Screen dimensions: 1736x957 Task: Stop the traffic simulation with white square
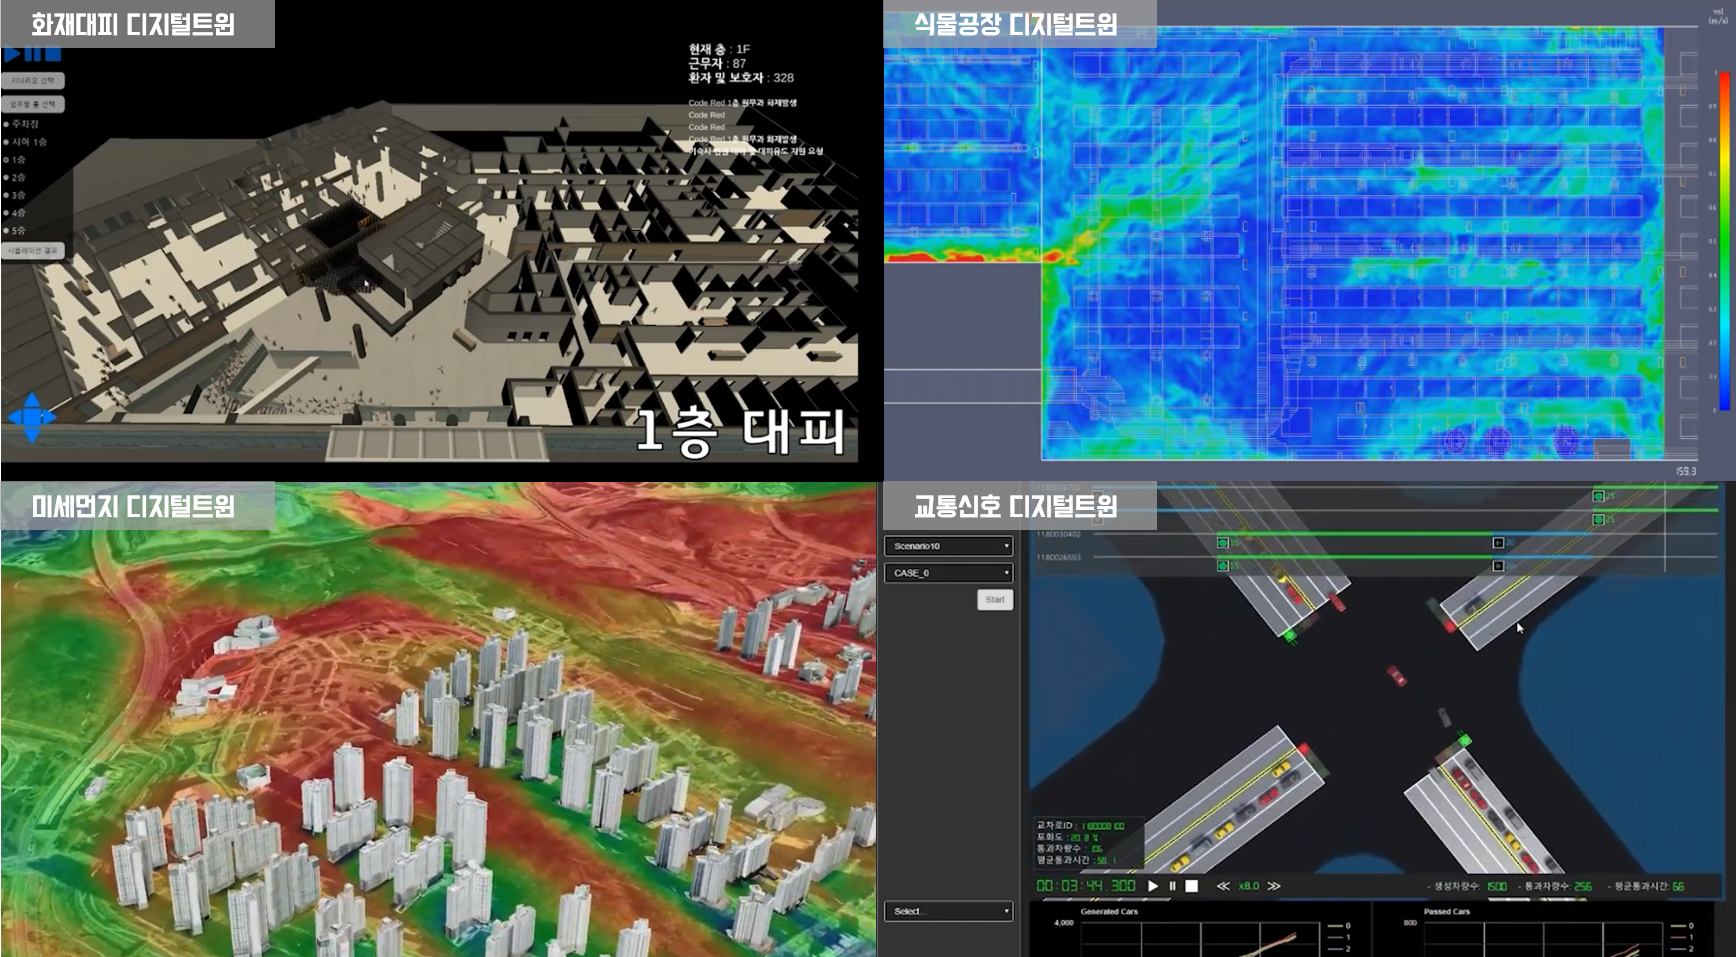pos(1191,886)
